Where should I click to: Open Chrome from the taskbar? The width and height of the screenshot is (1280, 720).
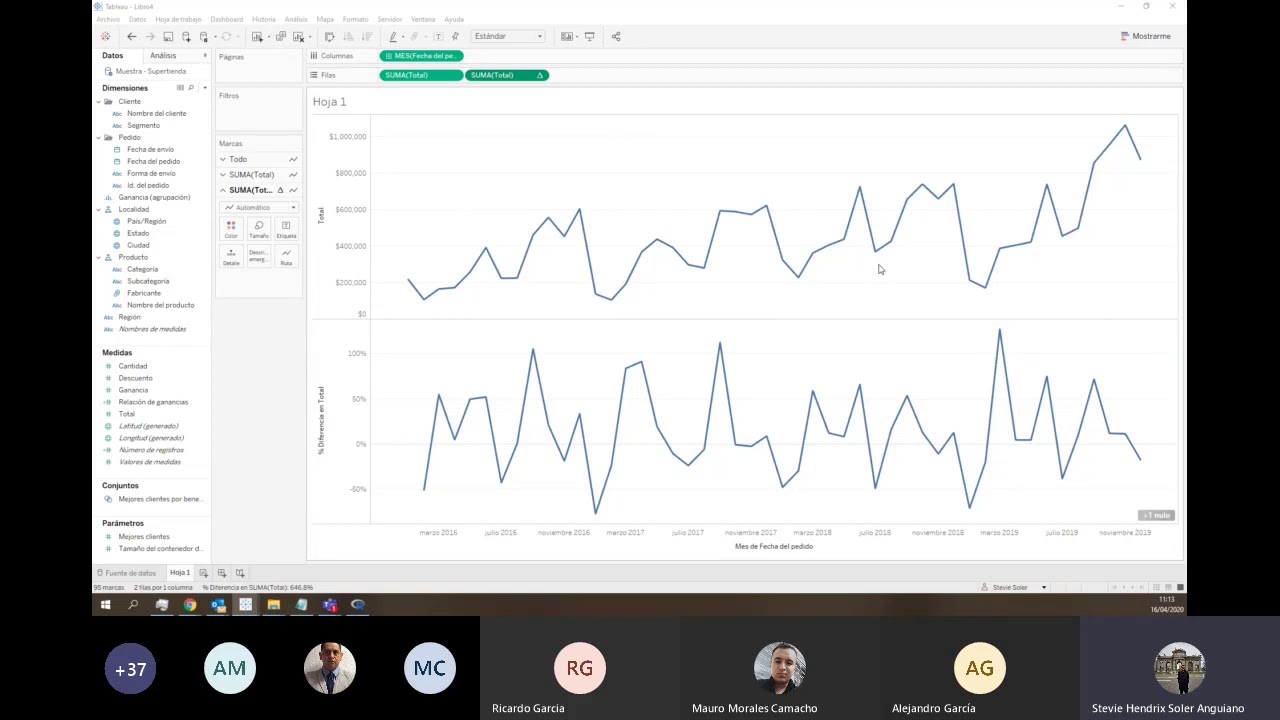tap(190, 605)
